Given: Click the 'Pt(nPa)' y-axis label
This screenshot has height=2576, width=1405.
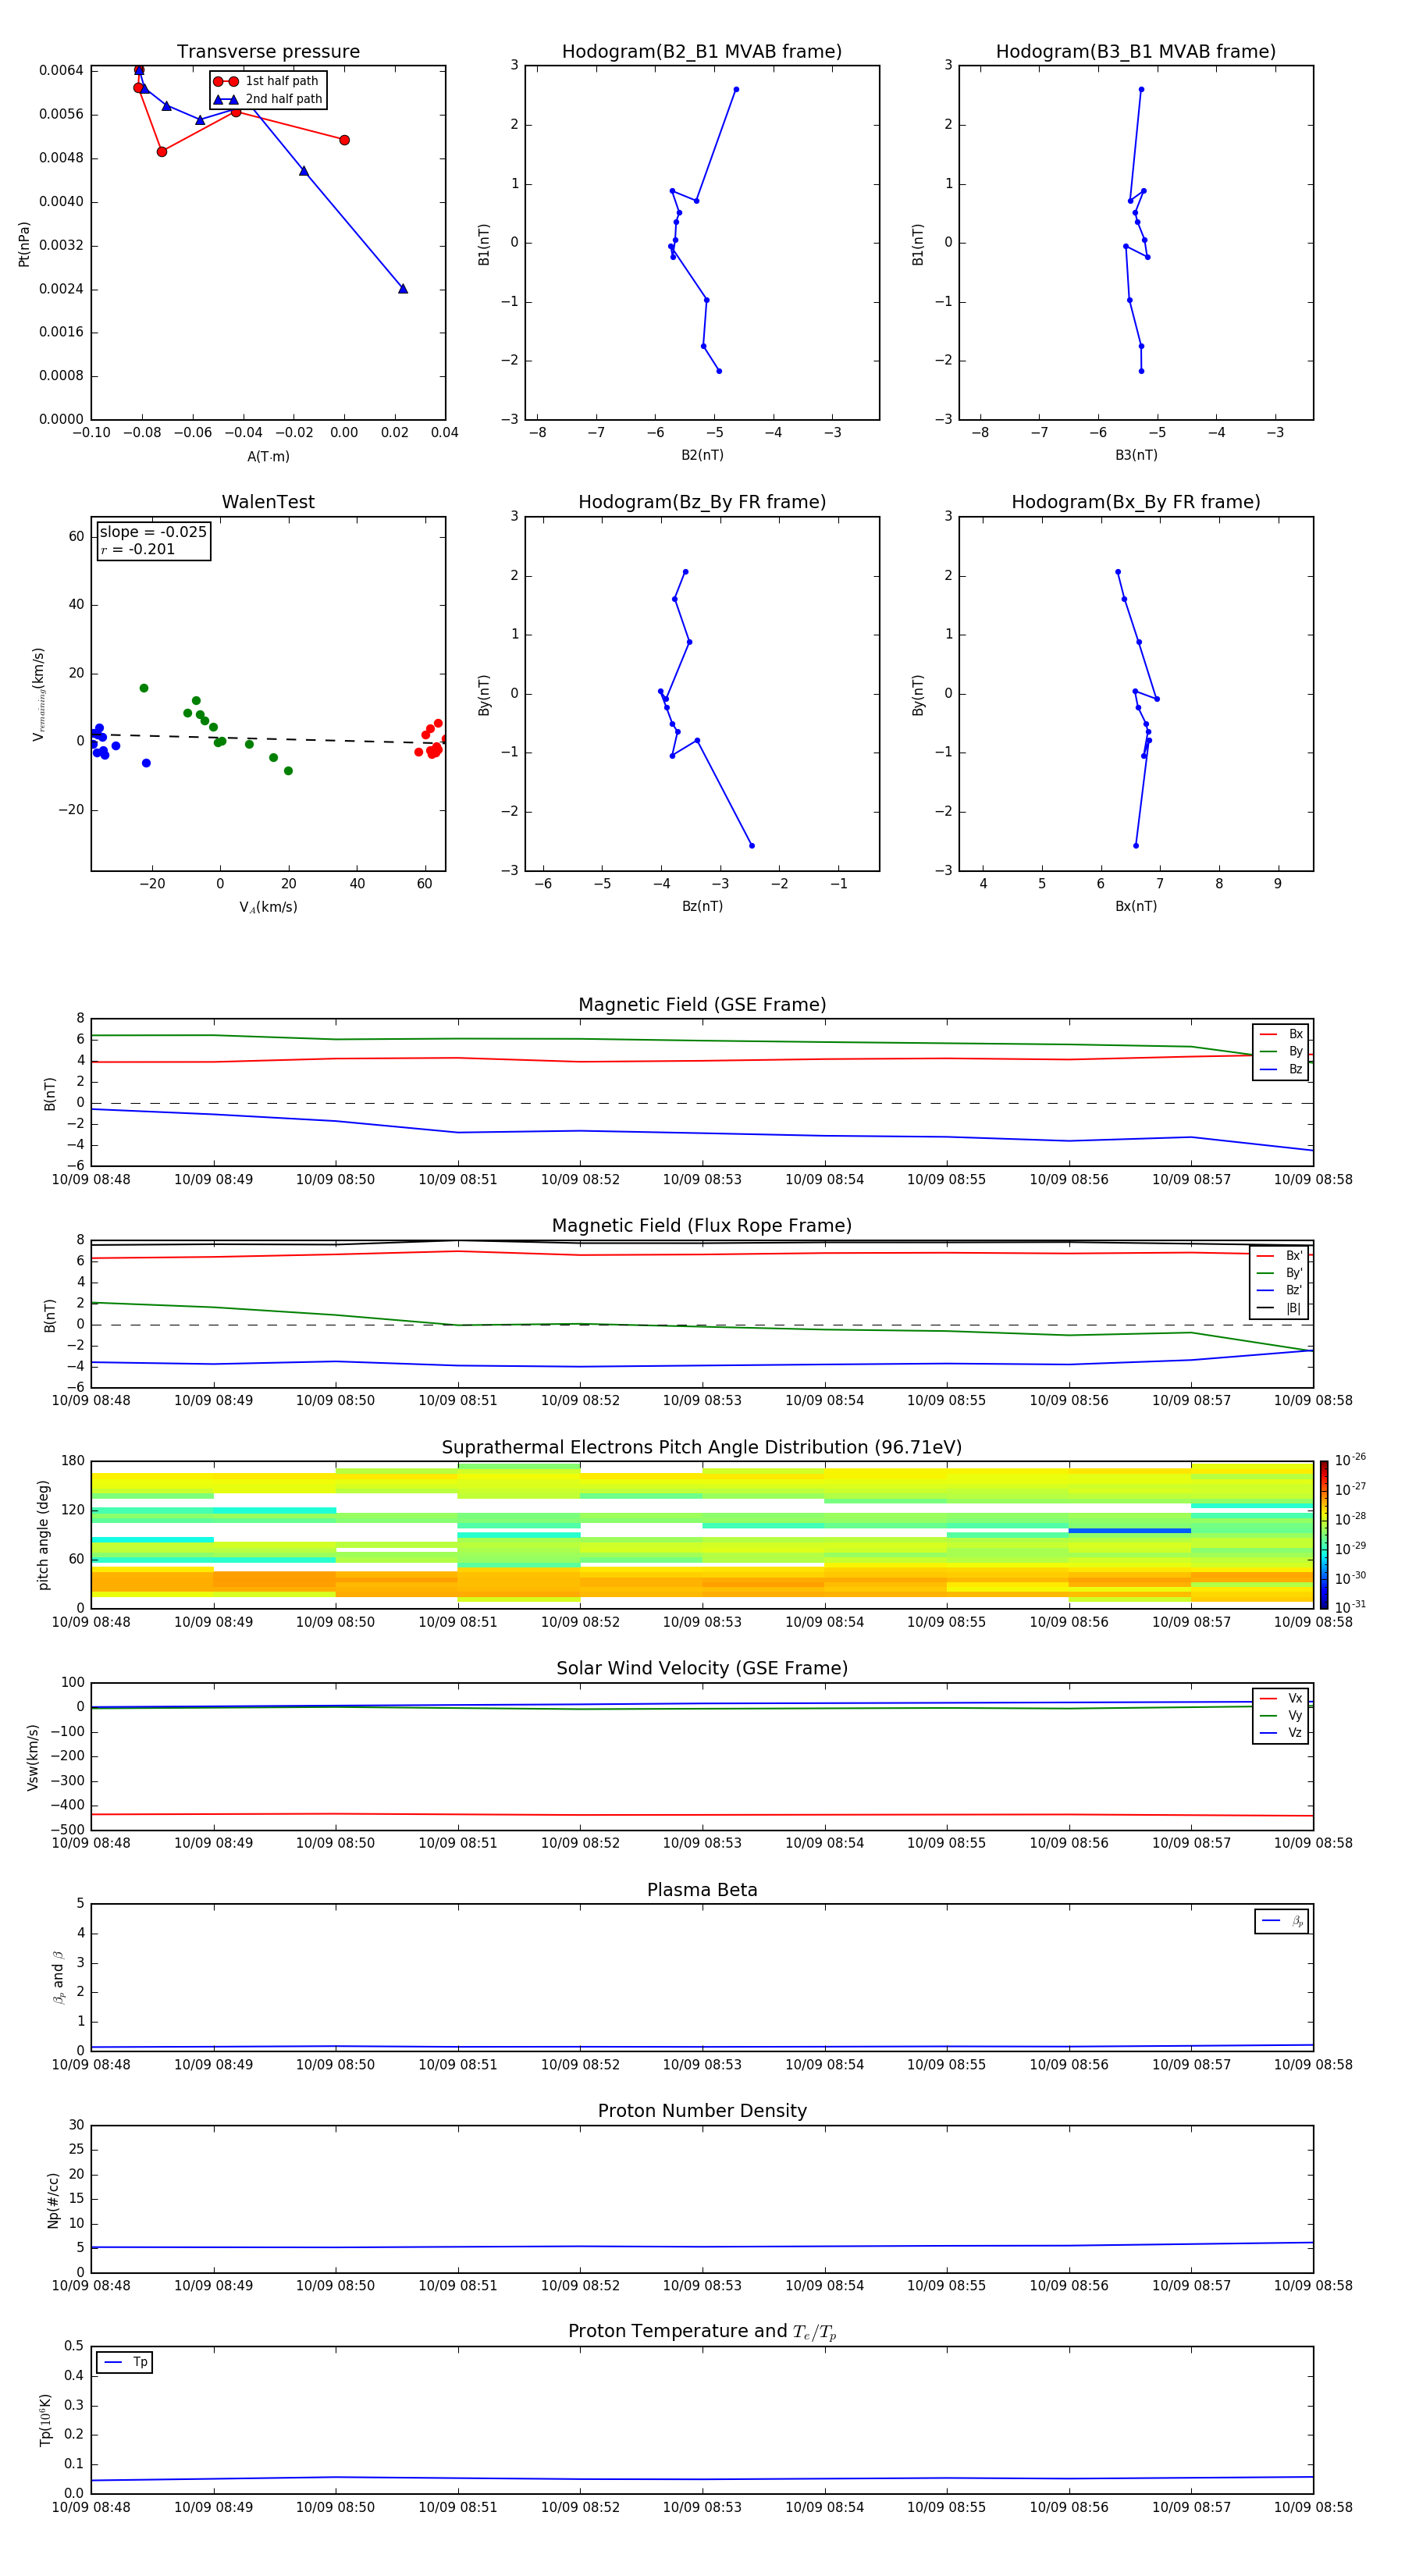Looking at the screenshot, I should click(24, 244).
